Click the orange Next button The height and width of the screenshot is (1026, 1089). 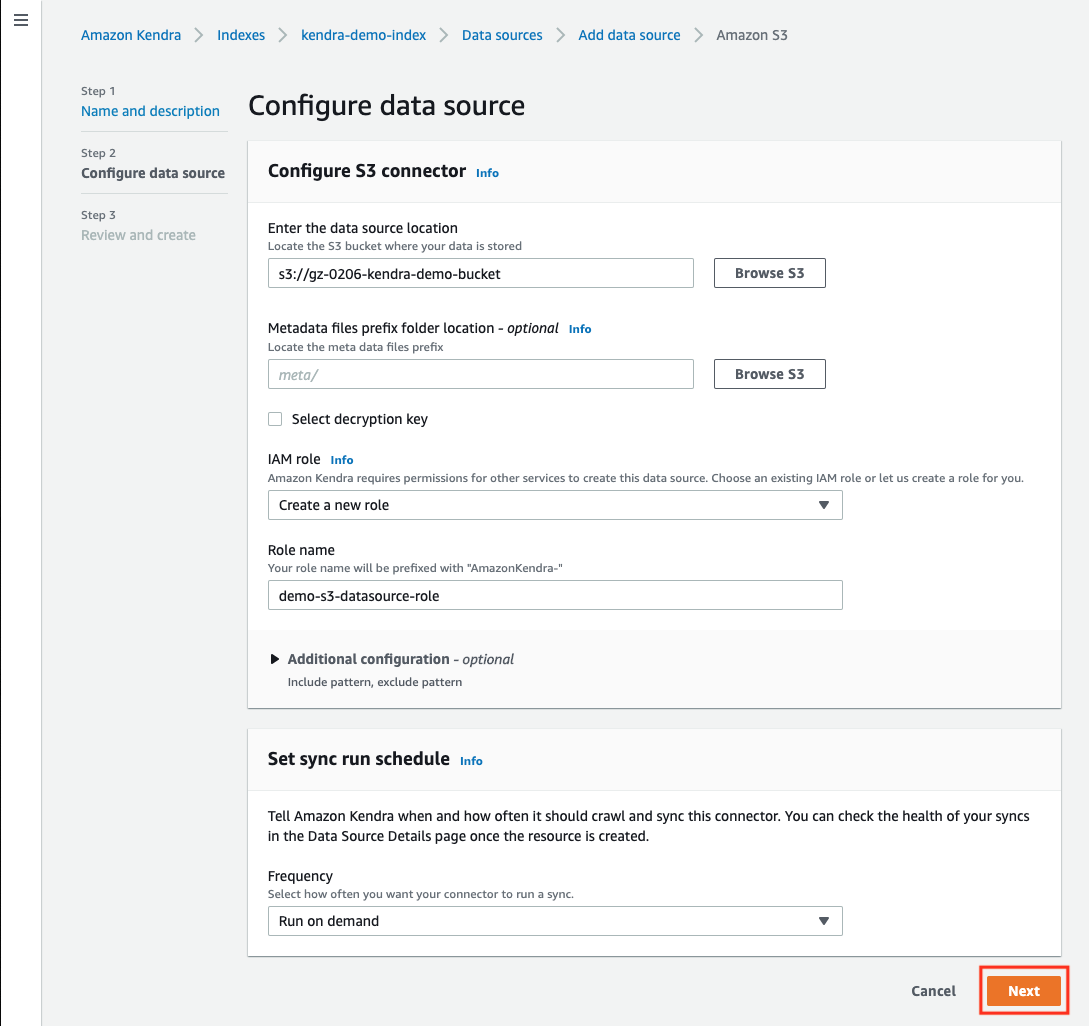pyautogui.click(x=1024, y=991)
